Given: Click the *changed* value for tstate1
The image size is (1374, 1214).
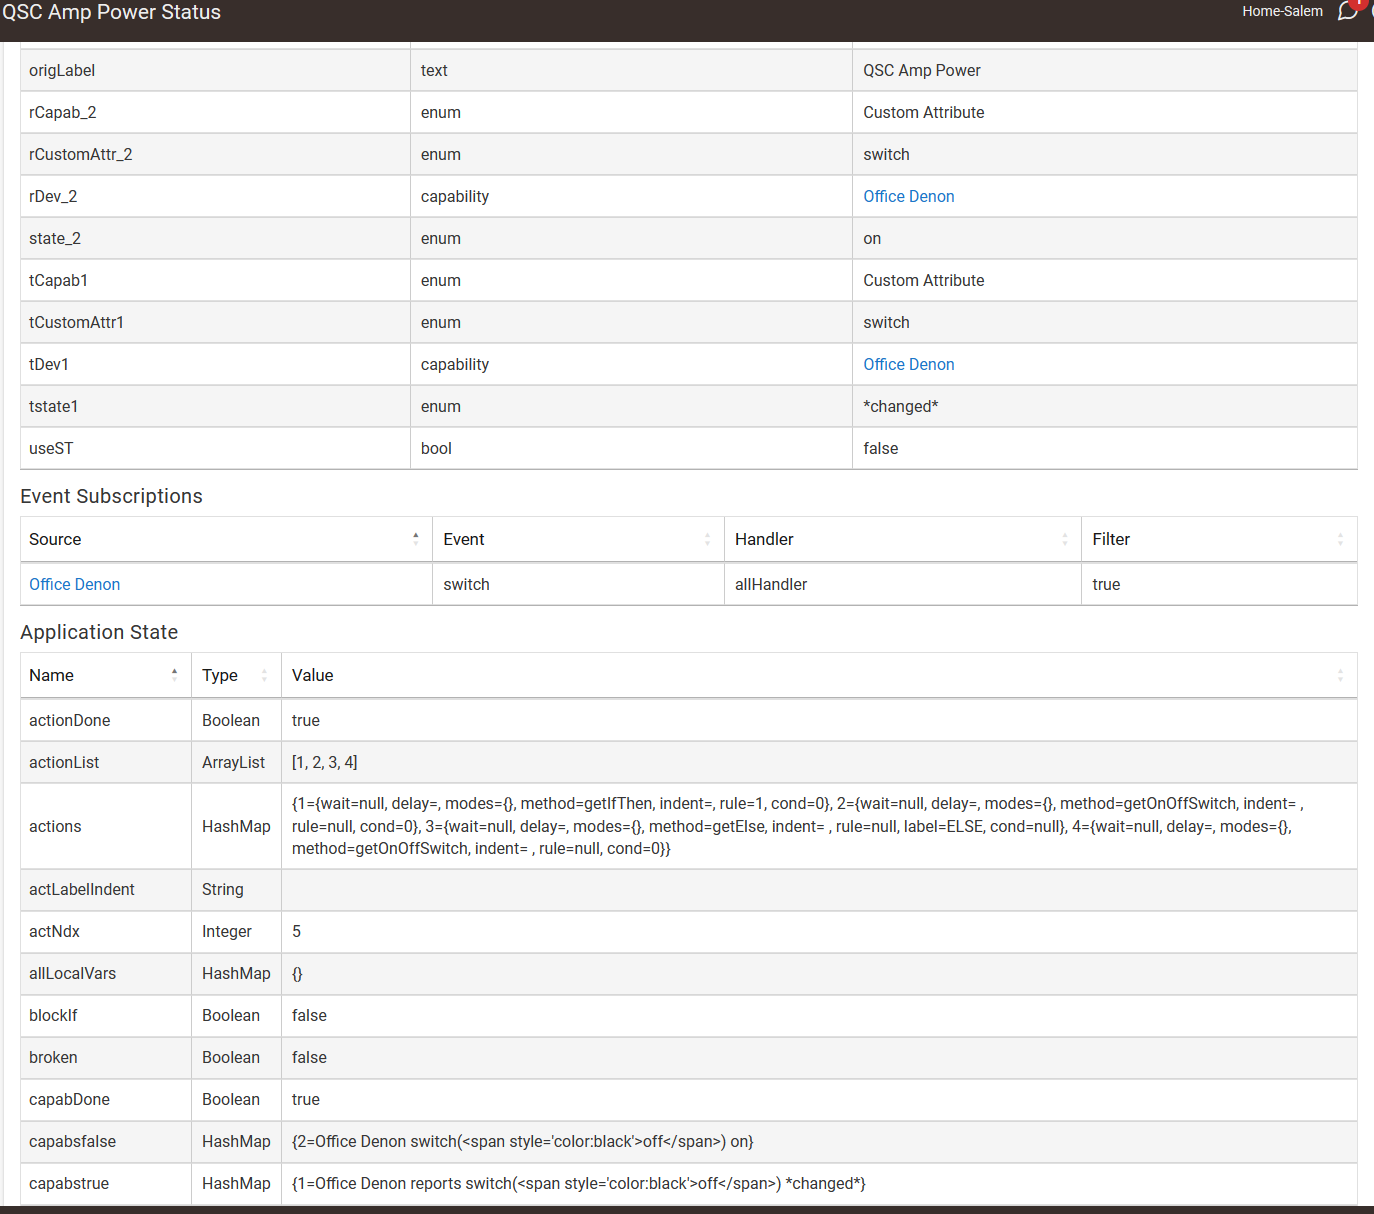Looking at the screenshot, I should (900, 407).
